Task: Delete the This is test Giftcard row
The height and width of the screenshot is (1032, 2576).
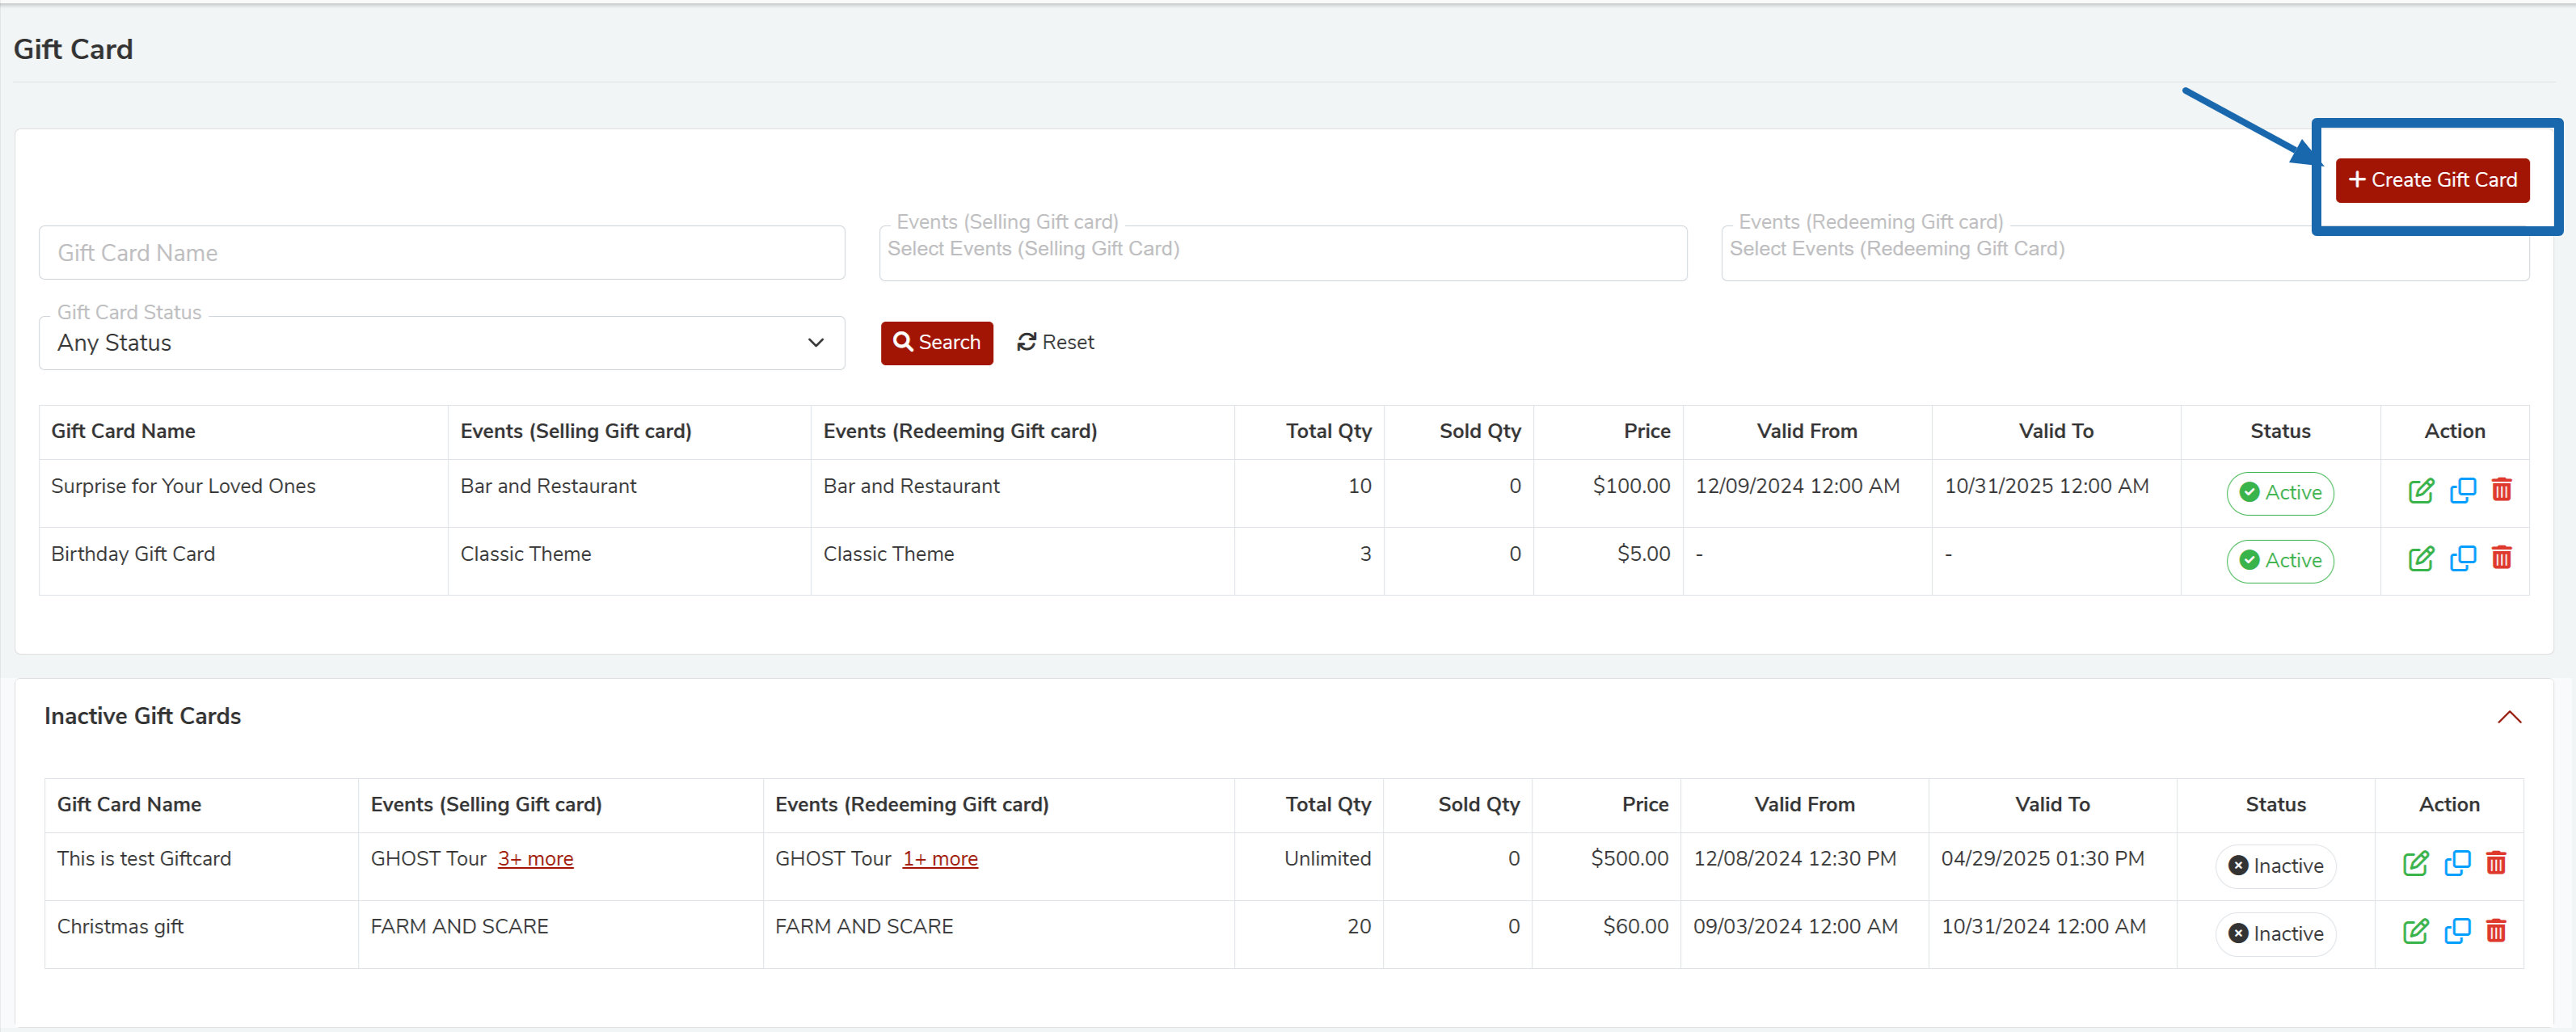Action: pos(2496,864)
